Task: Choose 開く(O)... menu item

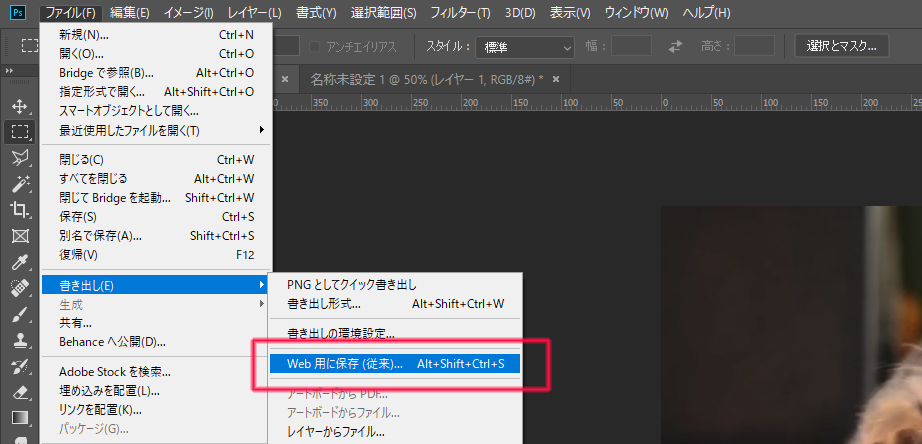Action: point(156,54)
